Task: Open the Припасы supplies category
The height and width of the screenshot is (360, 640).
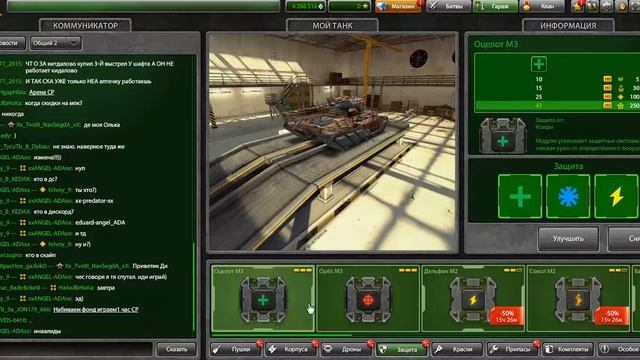Action: point(513,349)
